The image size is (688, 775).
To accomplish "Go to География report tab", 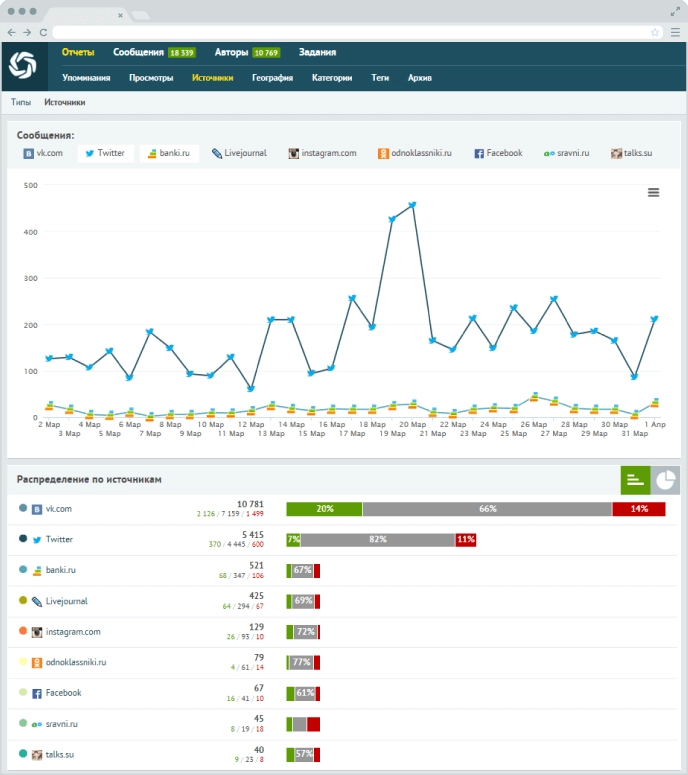I will (x=272, y=78).
